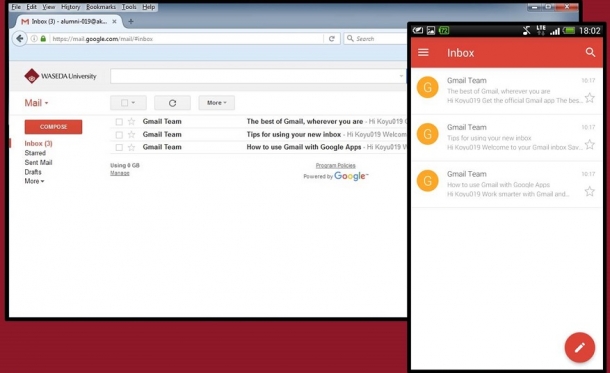Image resolution: width=610 pixels, height=373 pixels.
Task: Open the hamburger menu in mobile Inbox
Action: click(x=423, y=53)
